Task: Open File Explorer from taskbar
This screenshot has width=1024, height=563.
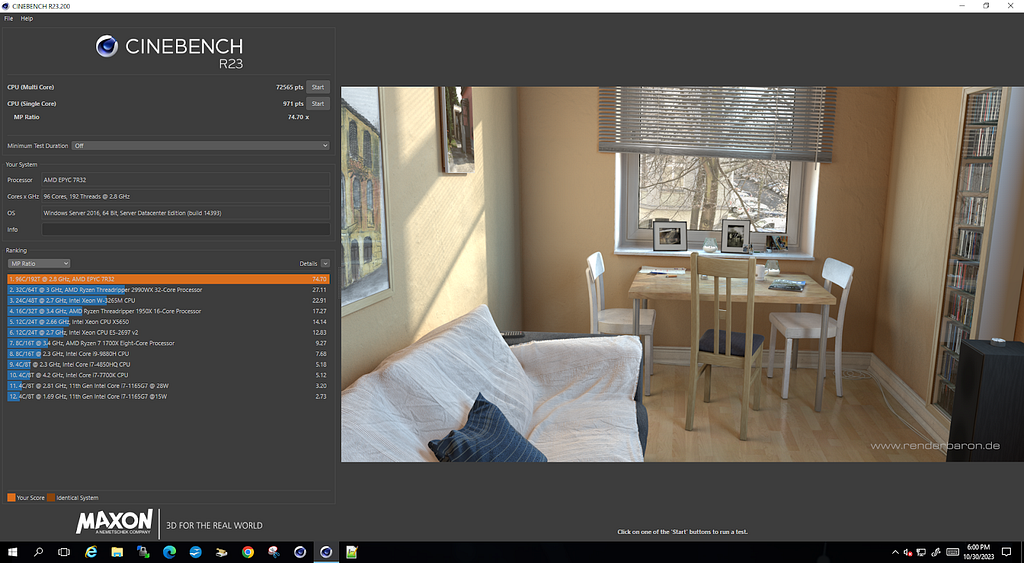Action: pos(117,553)
